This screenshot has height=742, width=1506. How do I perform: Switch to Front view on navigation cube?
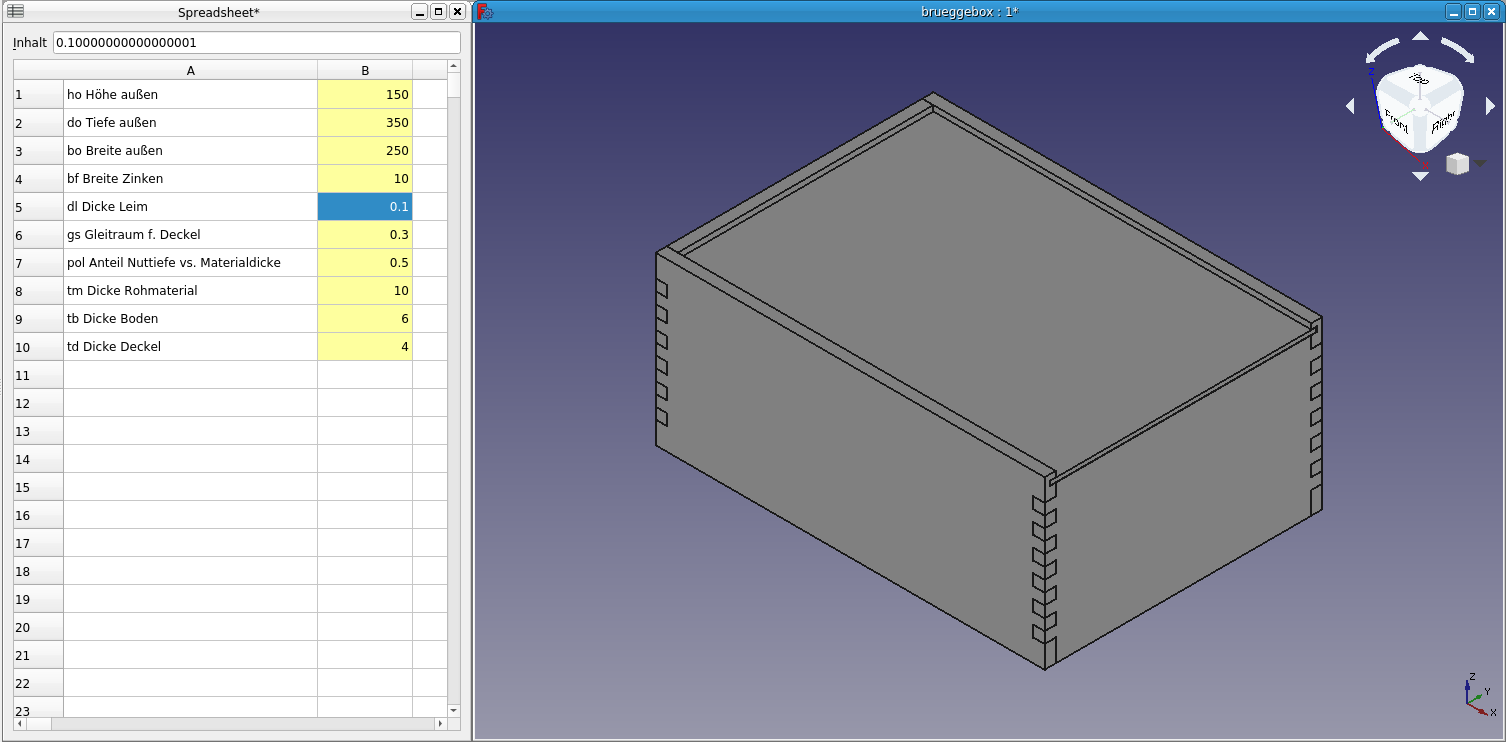(x=1397, y=122)
